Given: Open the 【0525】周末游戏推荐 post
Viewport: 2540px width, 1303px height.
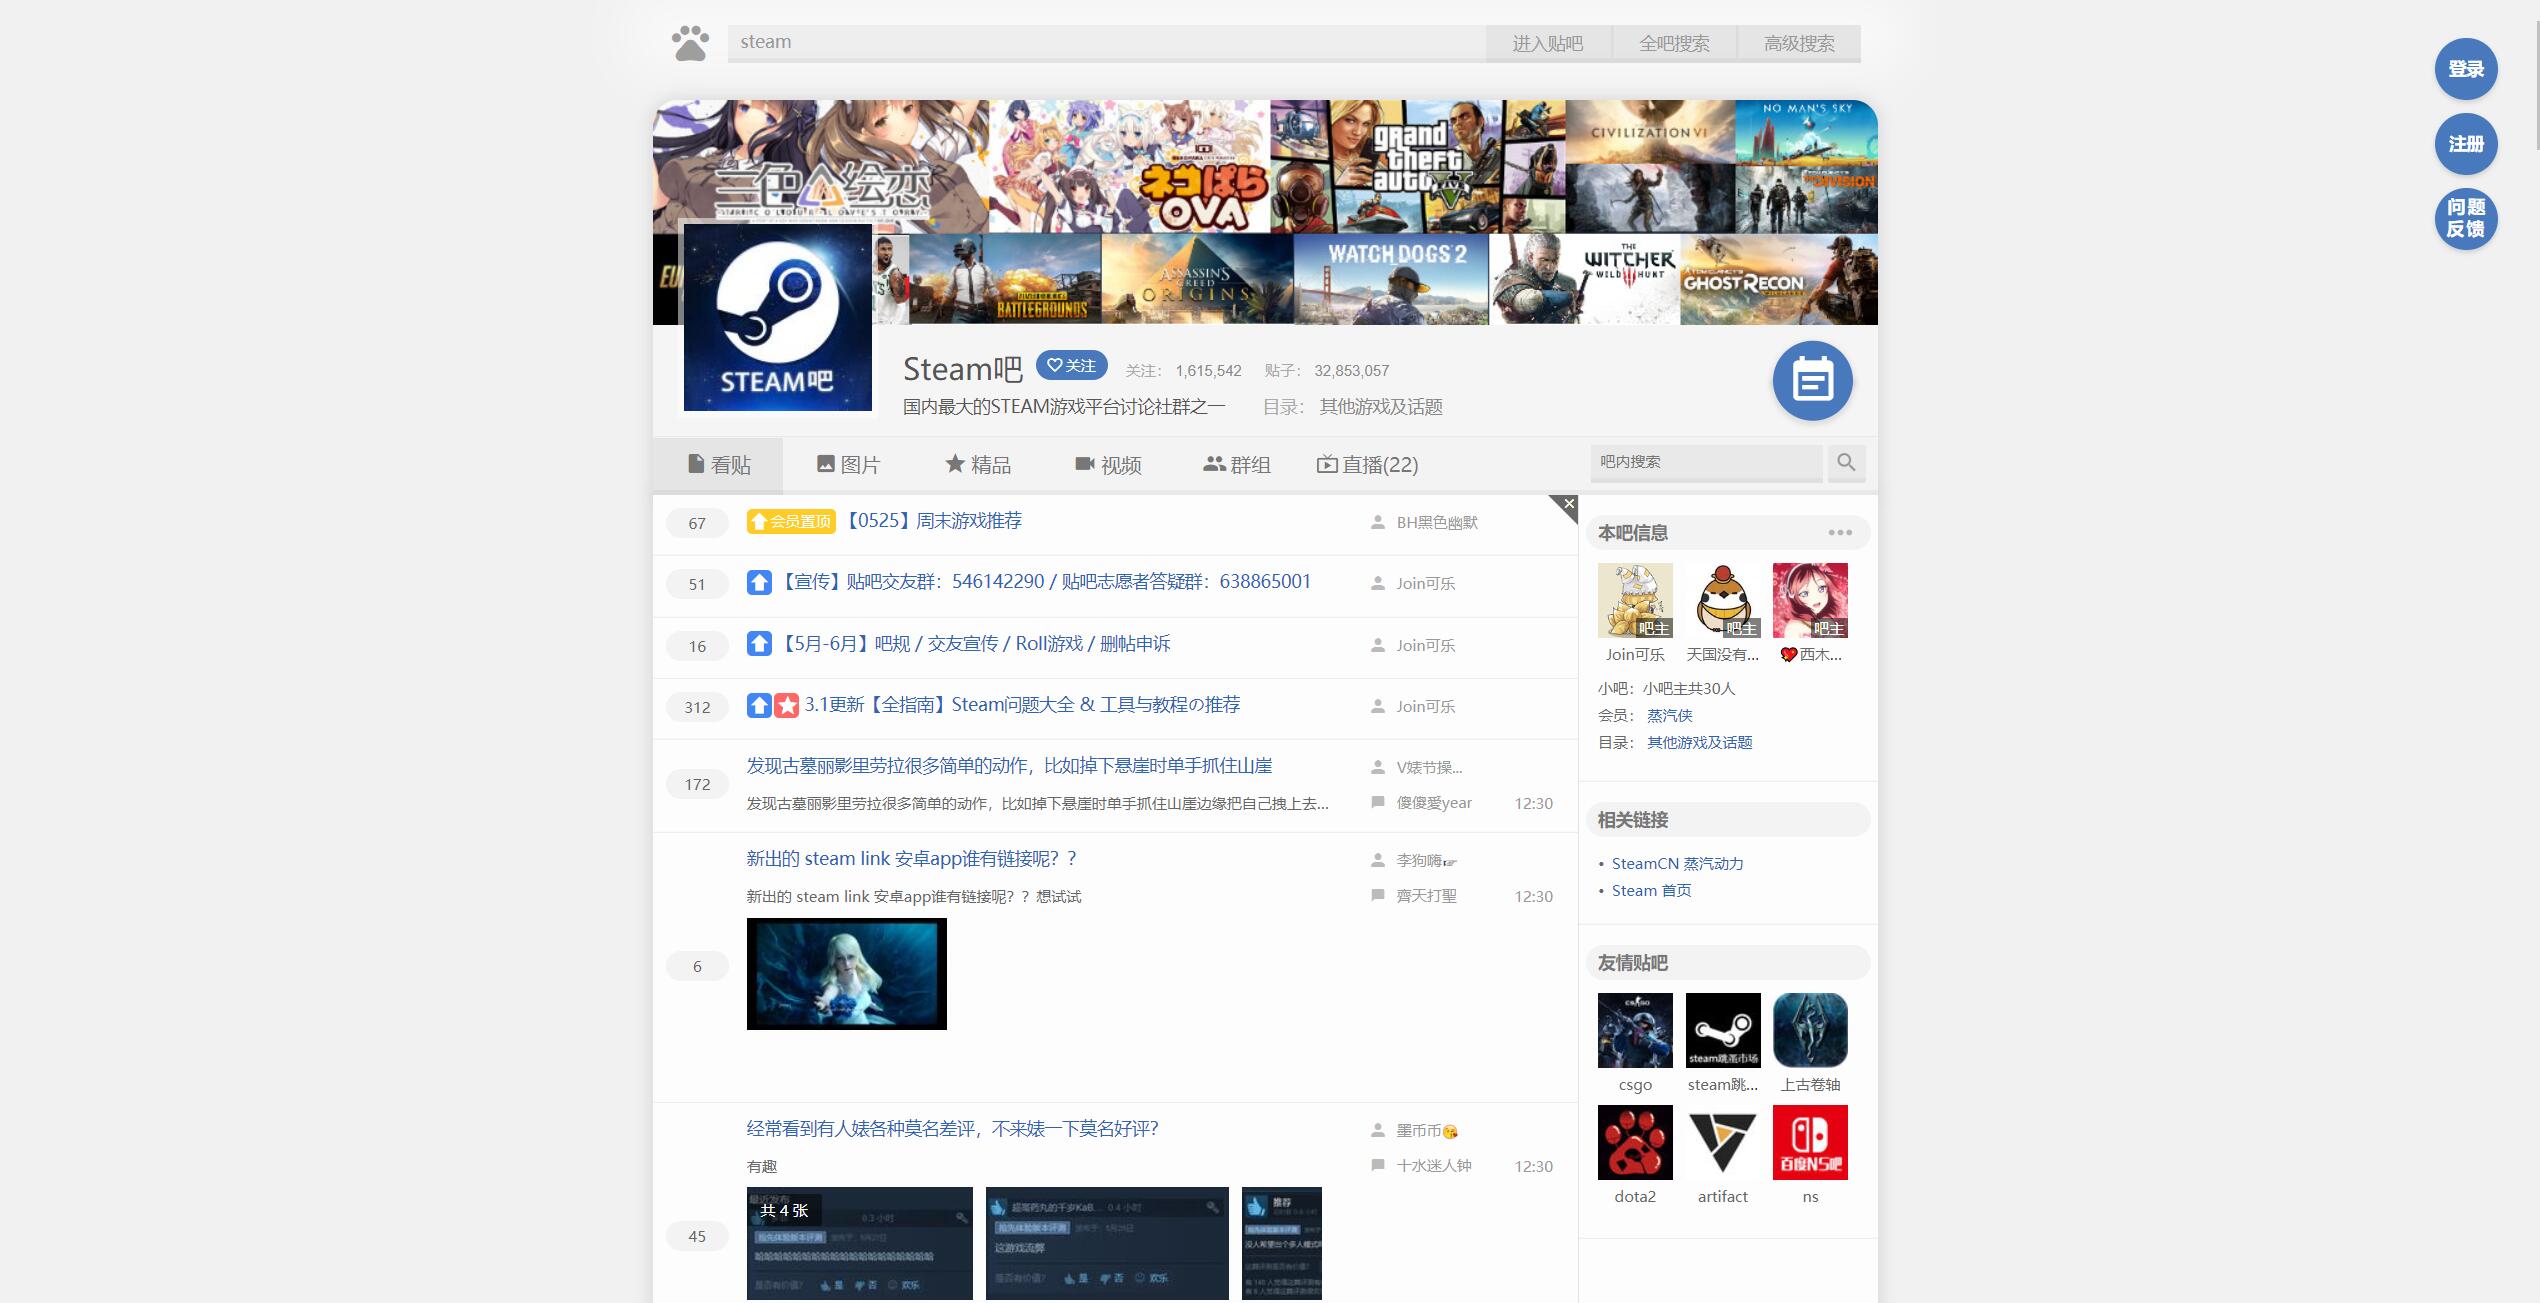Looking at the screenshot, I should tap(934, 521).
